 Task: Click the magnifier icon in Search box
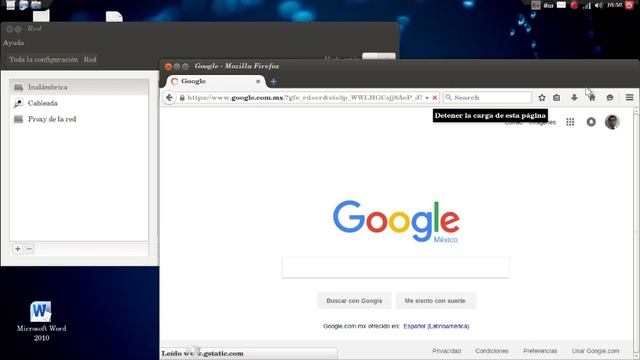[448, 98]
